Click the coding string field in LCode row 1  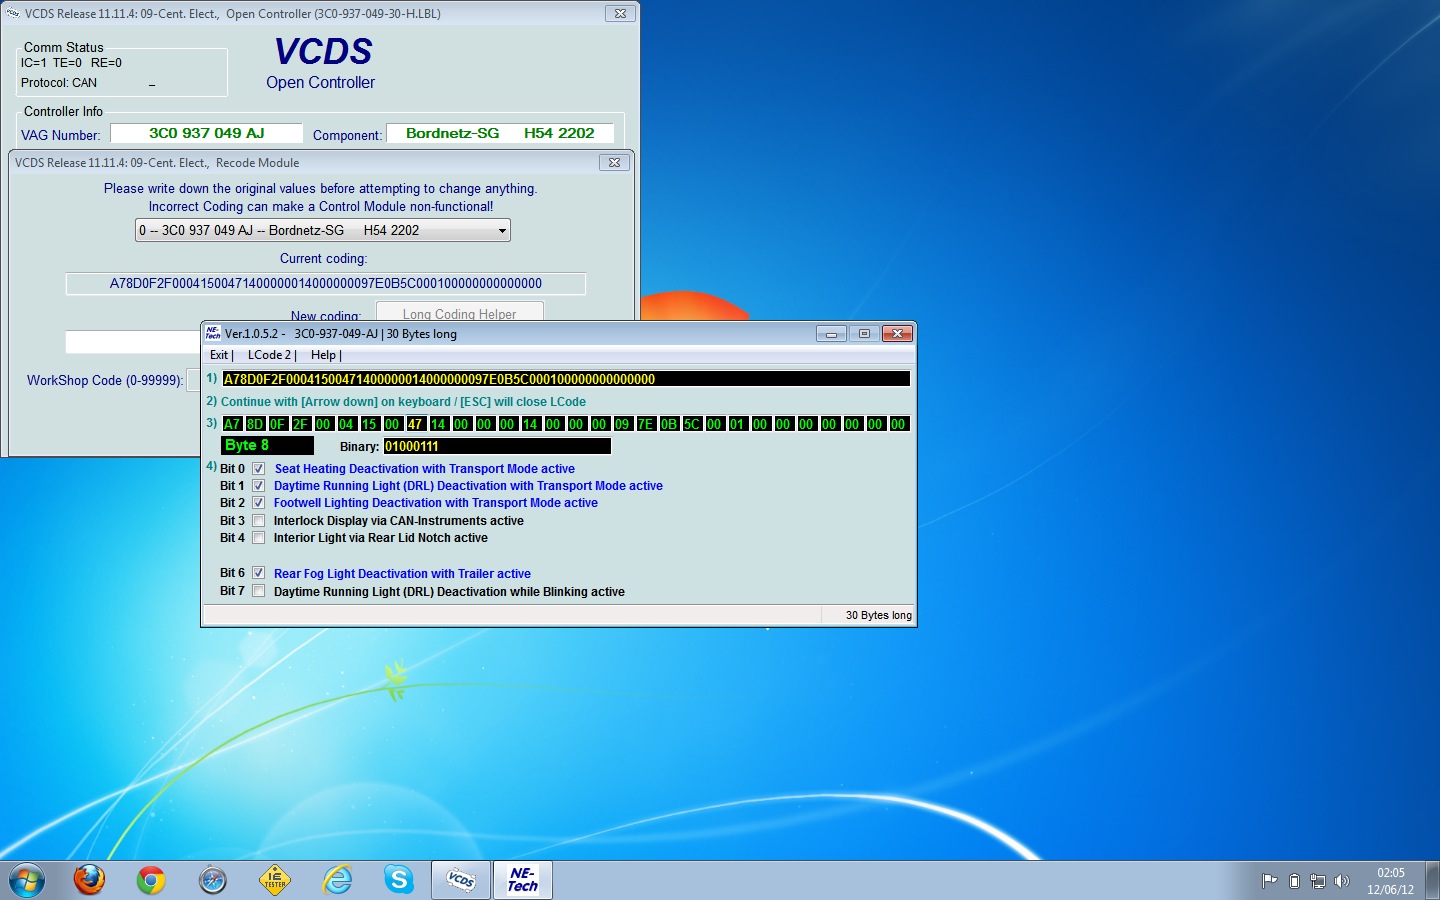[566, 379]
